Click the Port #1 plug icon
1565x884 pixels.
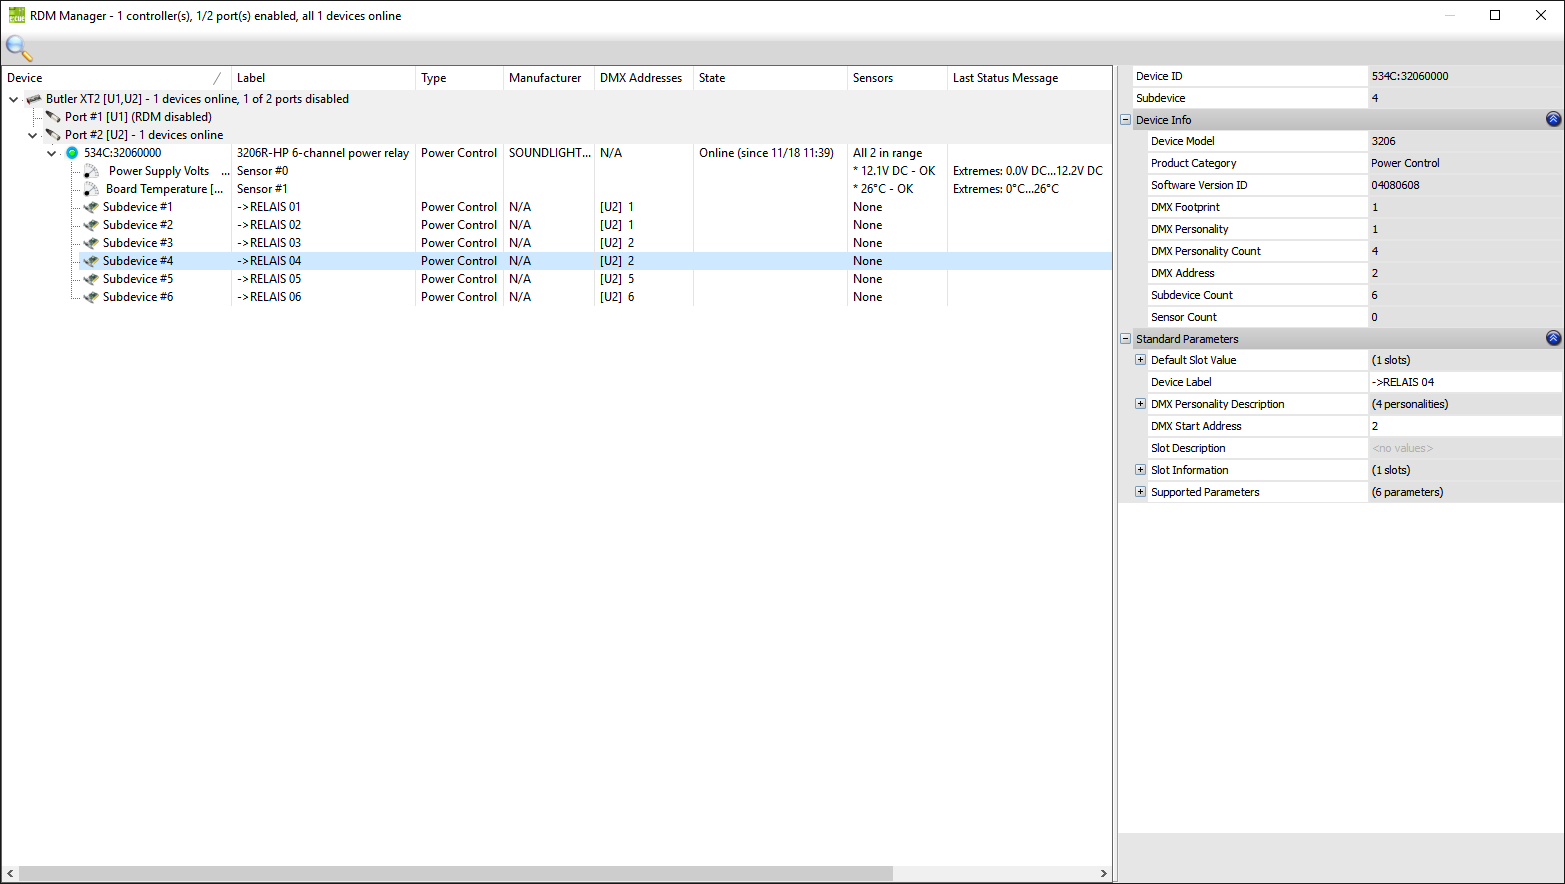pyautogui.click(x=53, y=117)
